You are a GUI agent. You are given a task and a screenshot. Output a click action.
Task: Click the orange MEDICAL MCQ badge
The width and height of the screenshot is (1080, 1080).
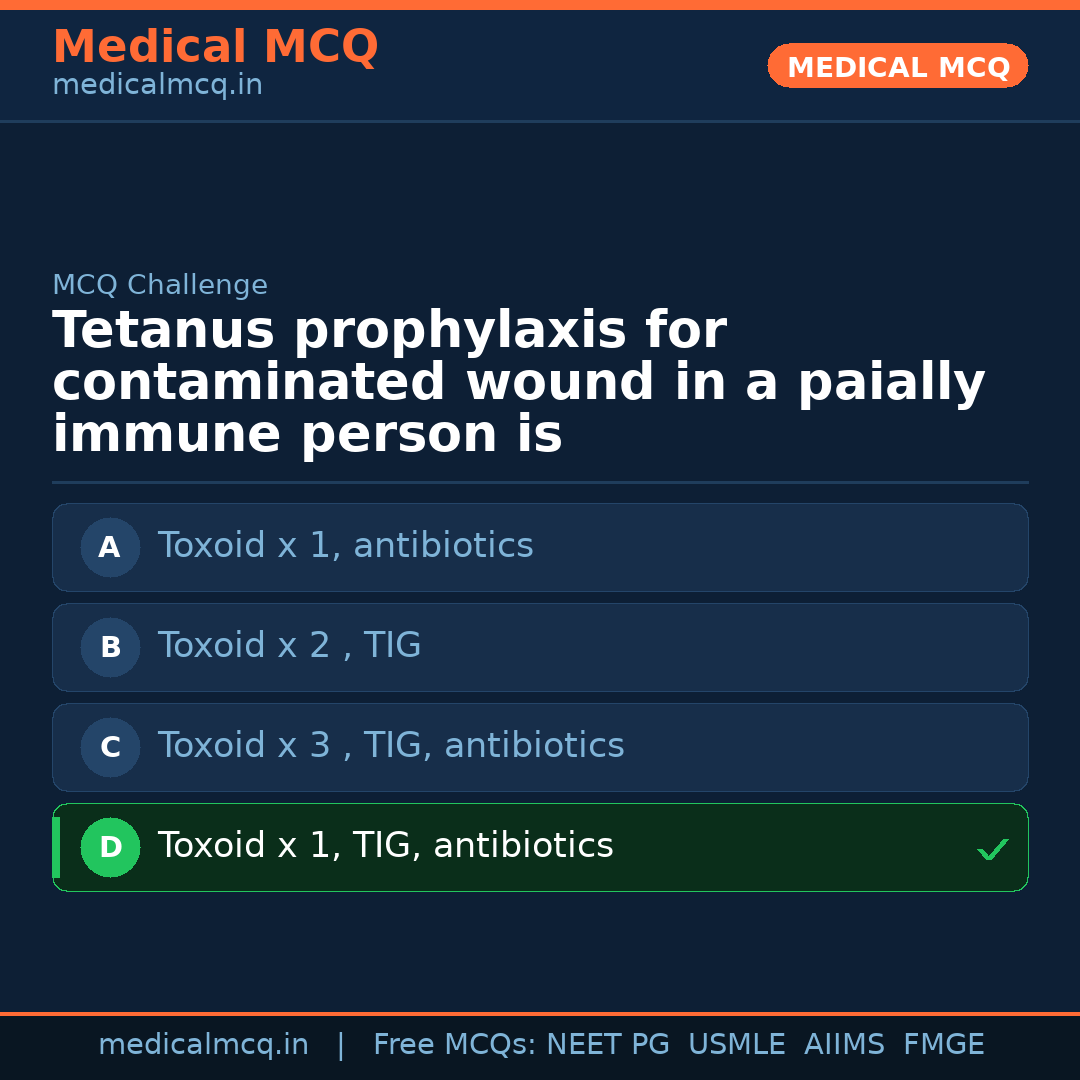click(897, 66)
